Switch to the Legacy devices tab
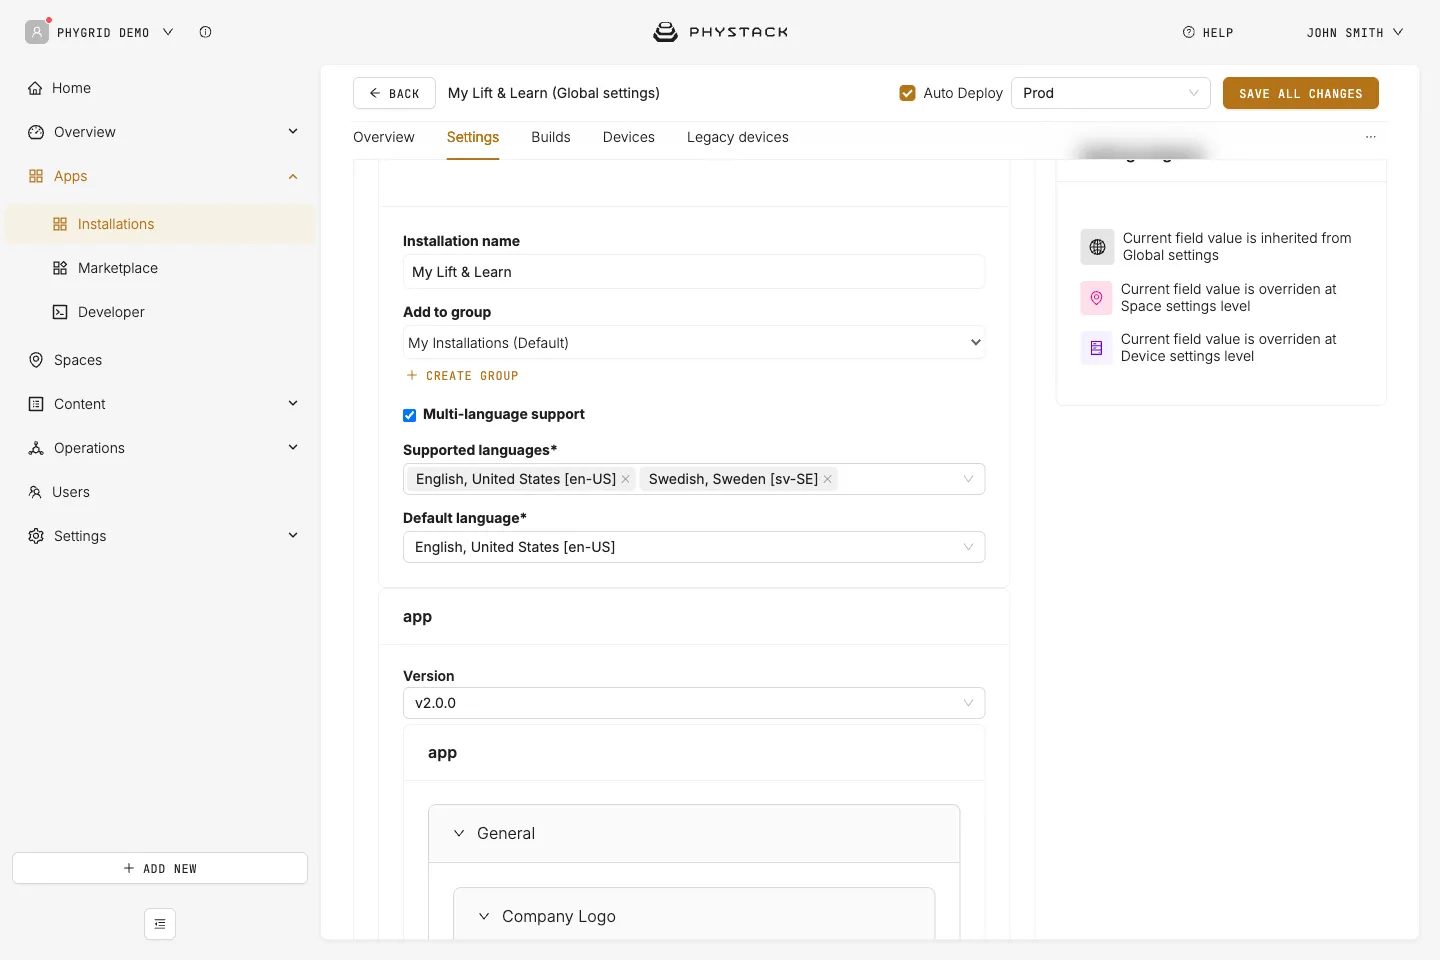 pos(738,137)
